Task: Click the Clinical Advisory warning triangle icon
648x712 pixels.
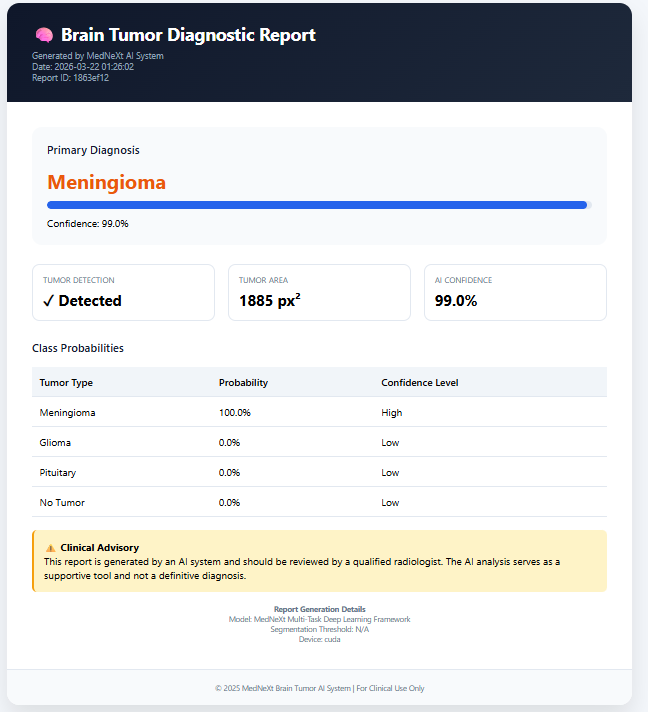Action: 50,548
